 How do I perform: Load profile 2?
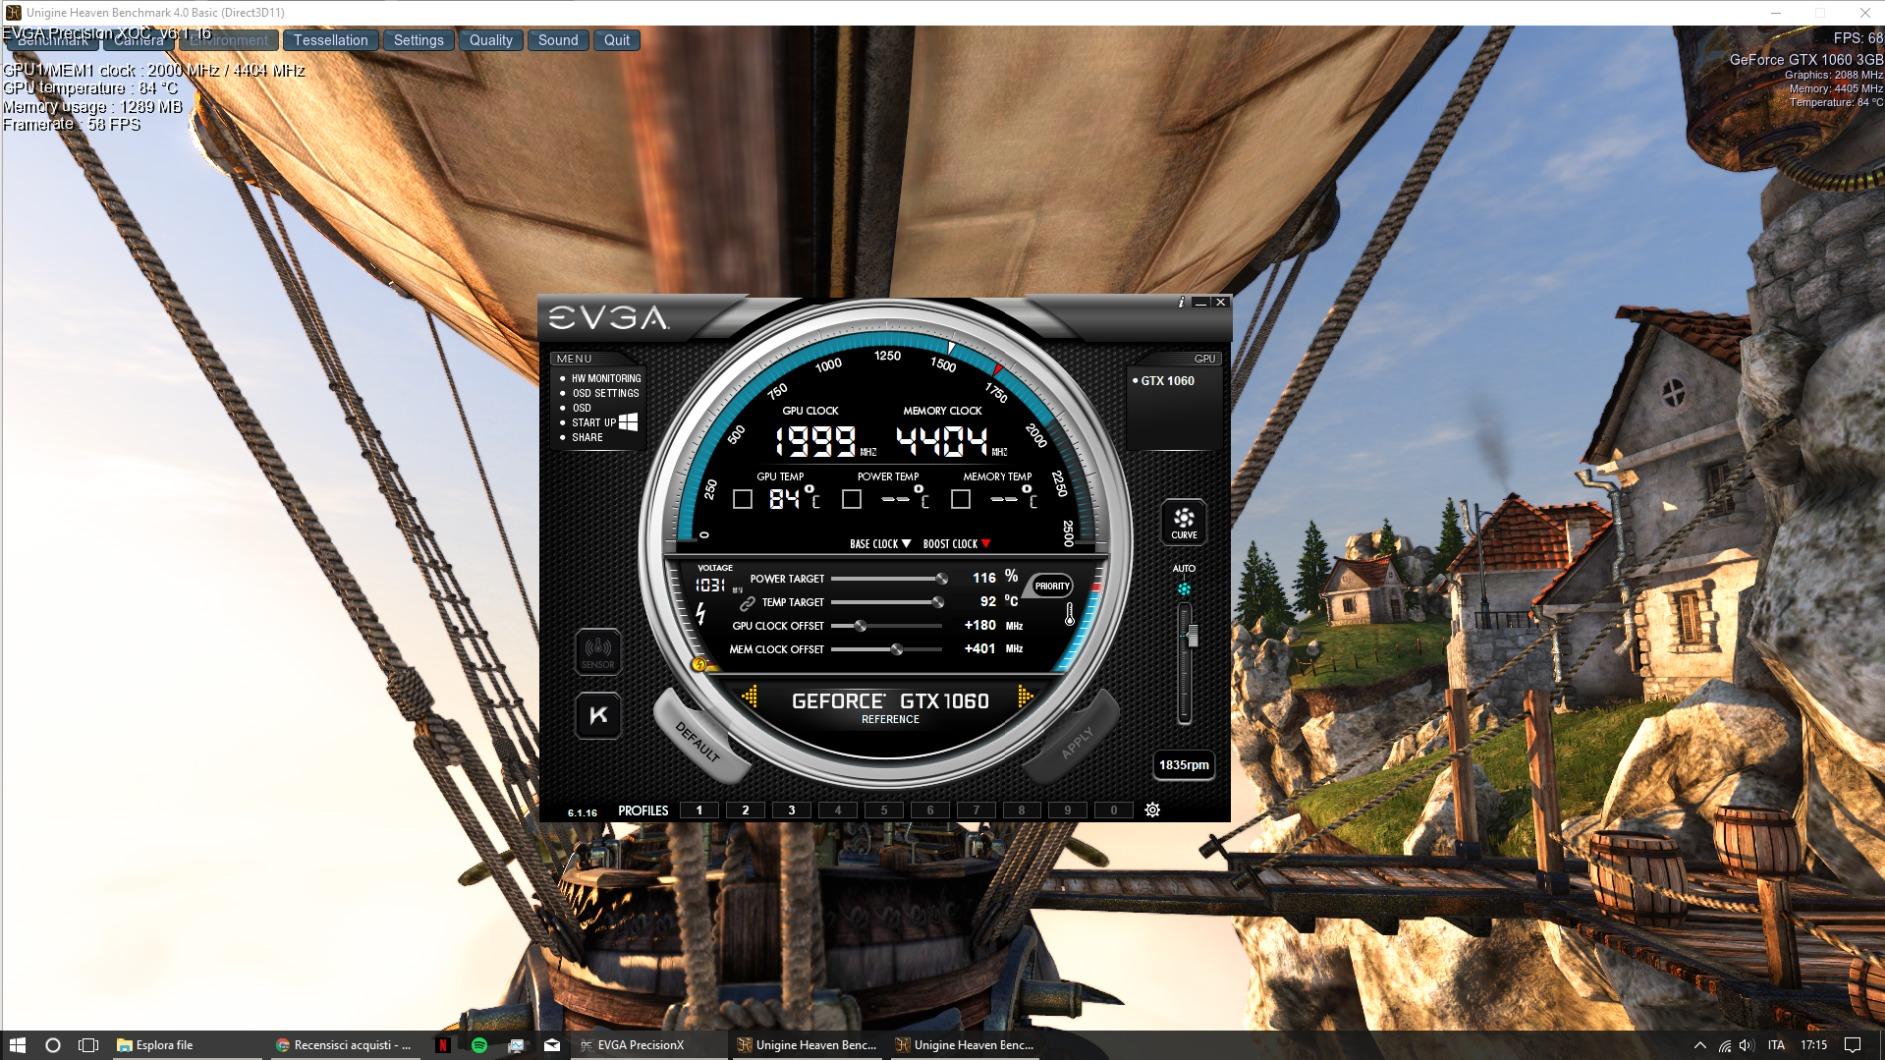coord(745,810)
